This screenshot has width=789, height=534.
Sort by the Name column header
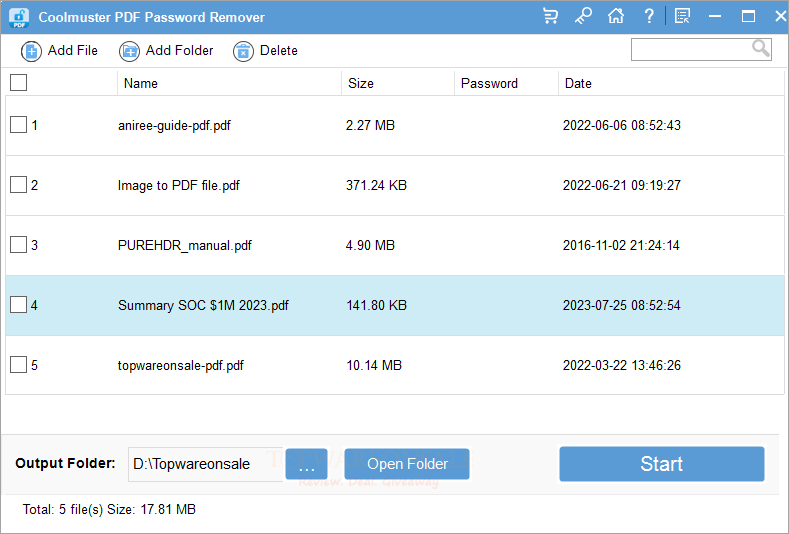tap(229, 83)
